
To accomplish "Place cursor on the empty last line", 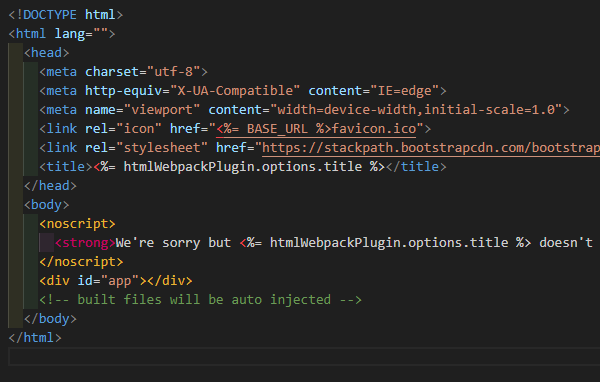I will click(304, 357).
